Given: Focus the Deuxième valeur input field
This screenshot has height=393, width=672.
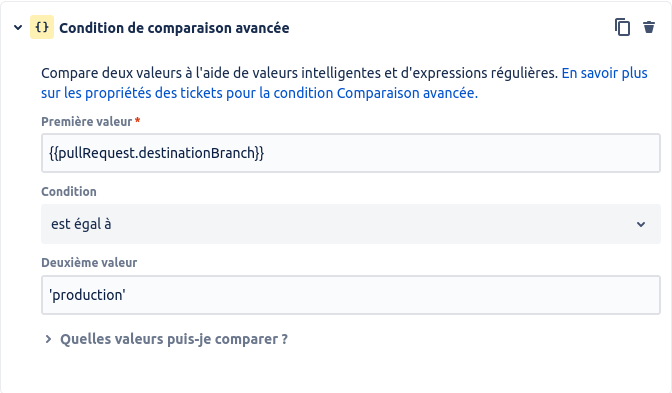Looking at the screenshot, I should 351,295.
